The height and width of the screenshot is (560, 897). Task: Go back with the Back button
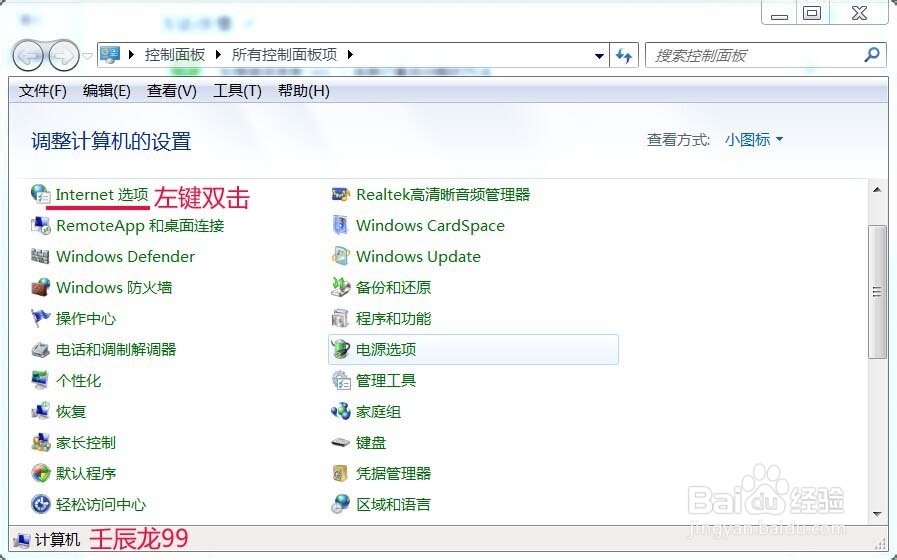[x=28, y=55]
